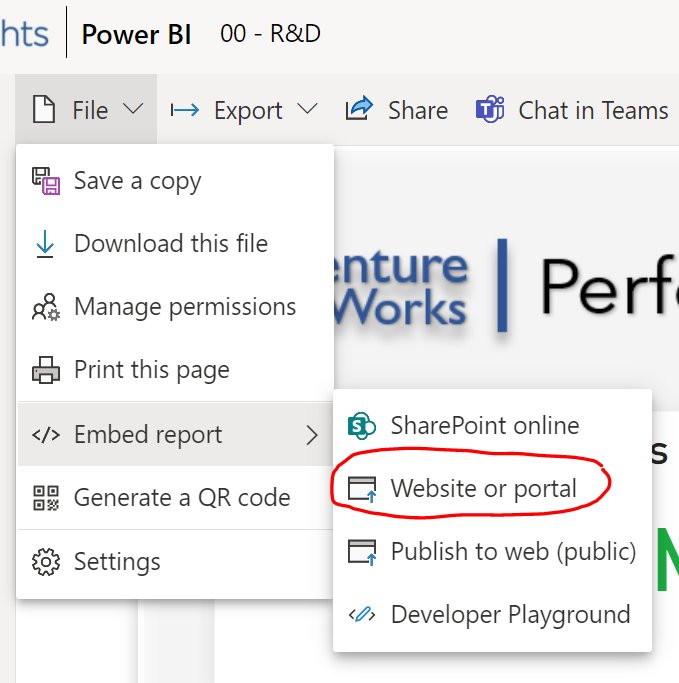Image resolution: width=679 pixels, height=683 pixels.
Task: Click the Publish to web icon
Action: pos(362,552)
